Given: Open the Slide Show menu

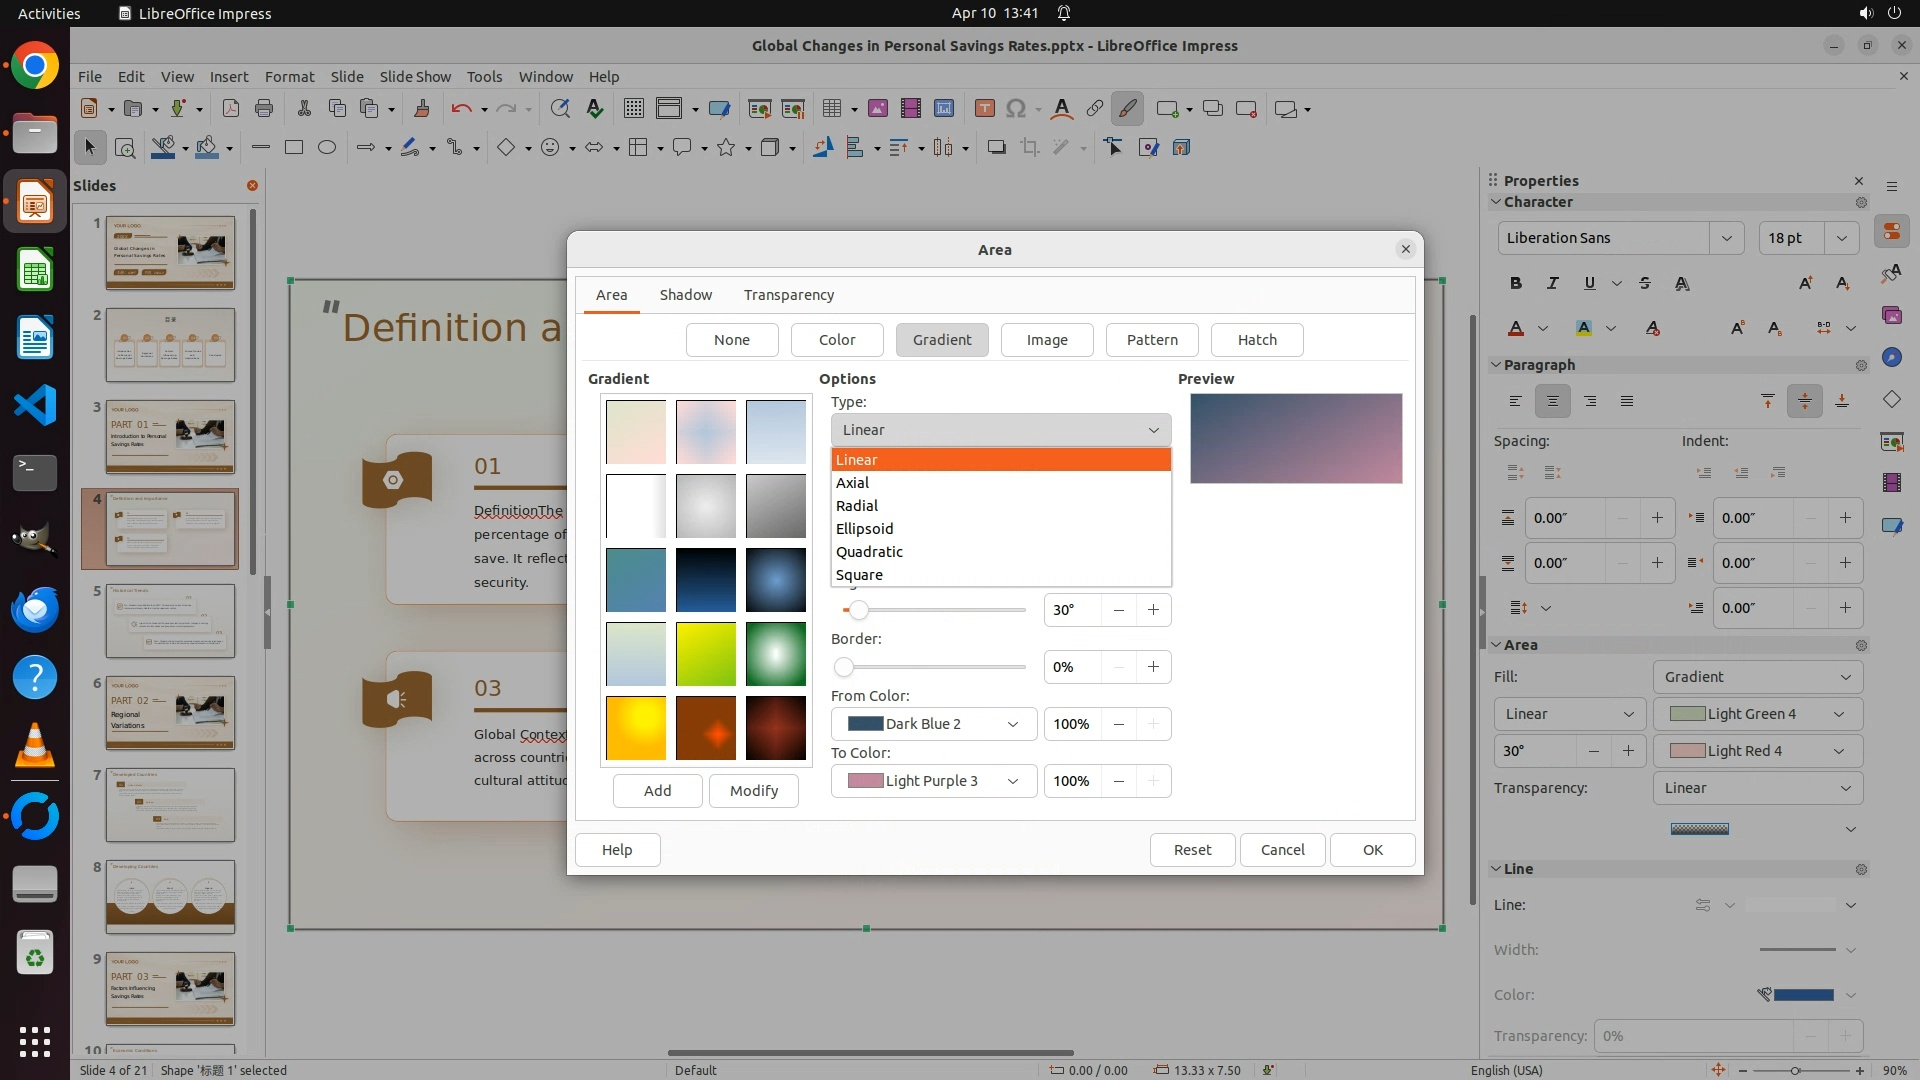Looking at the screenshot, I should pos(415,77).
